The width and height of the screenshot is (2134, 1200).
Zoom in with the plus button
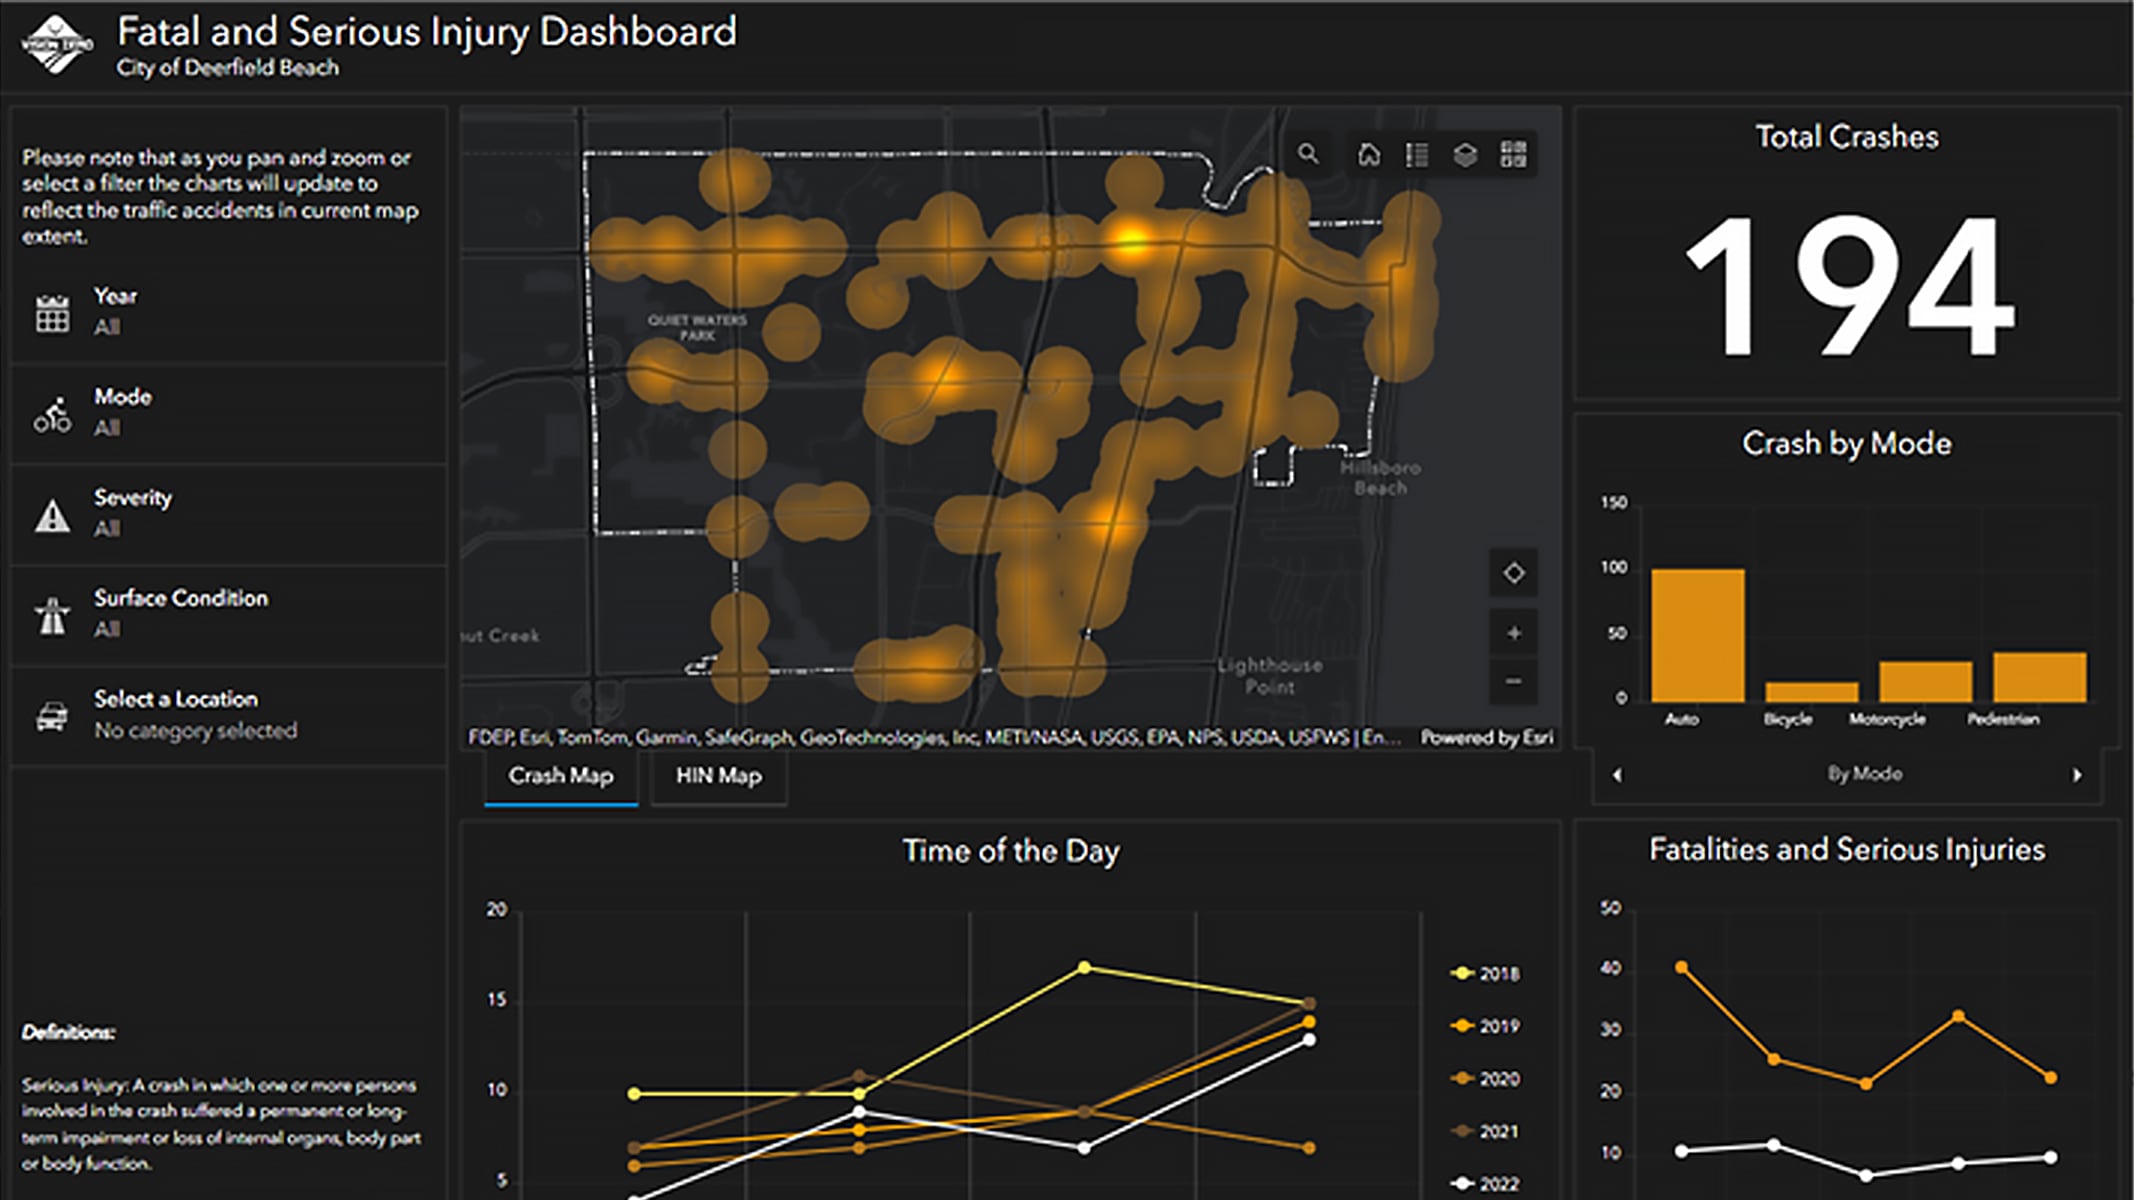click(1514, 633)
